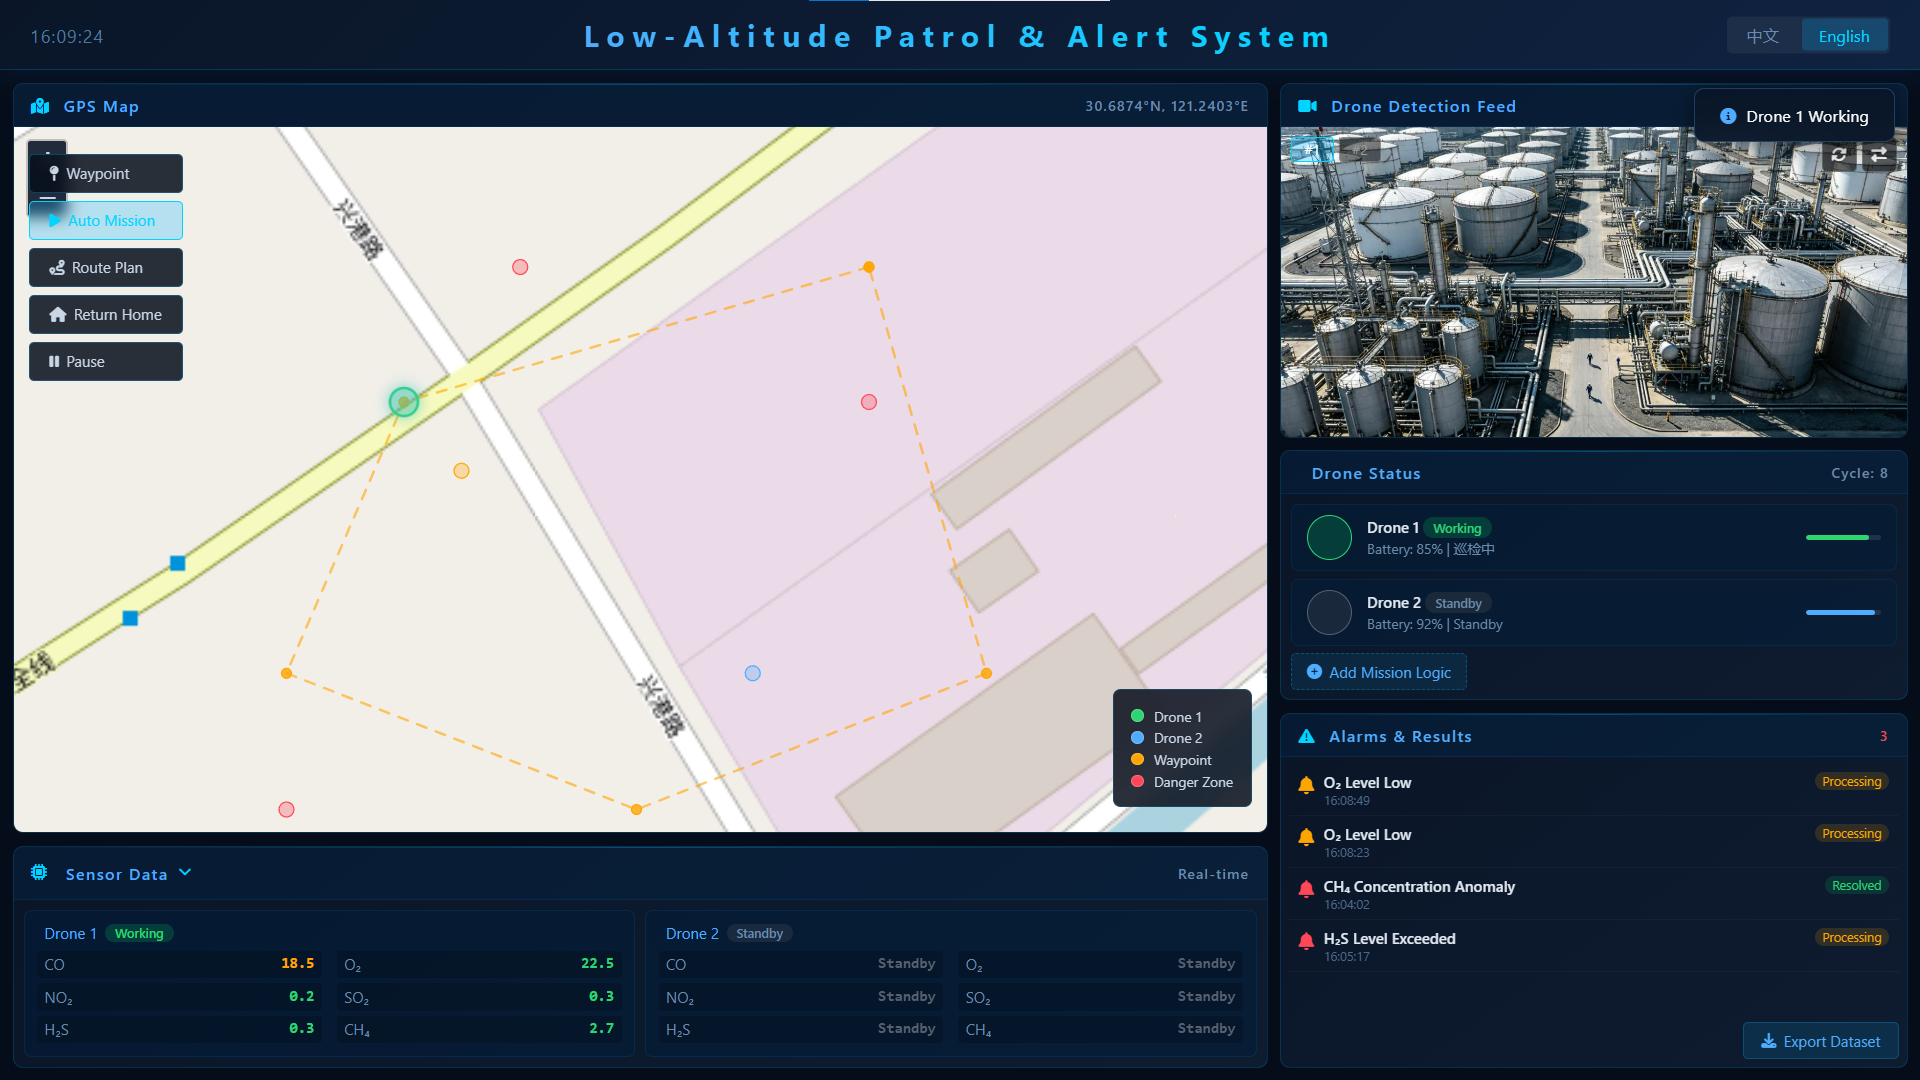Click the bottom waypoint of the dashed route
1920x1080 pixels.
(x=636, y=809)
